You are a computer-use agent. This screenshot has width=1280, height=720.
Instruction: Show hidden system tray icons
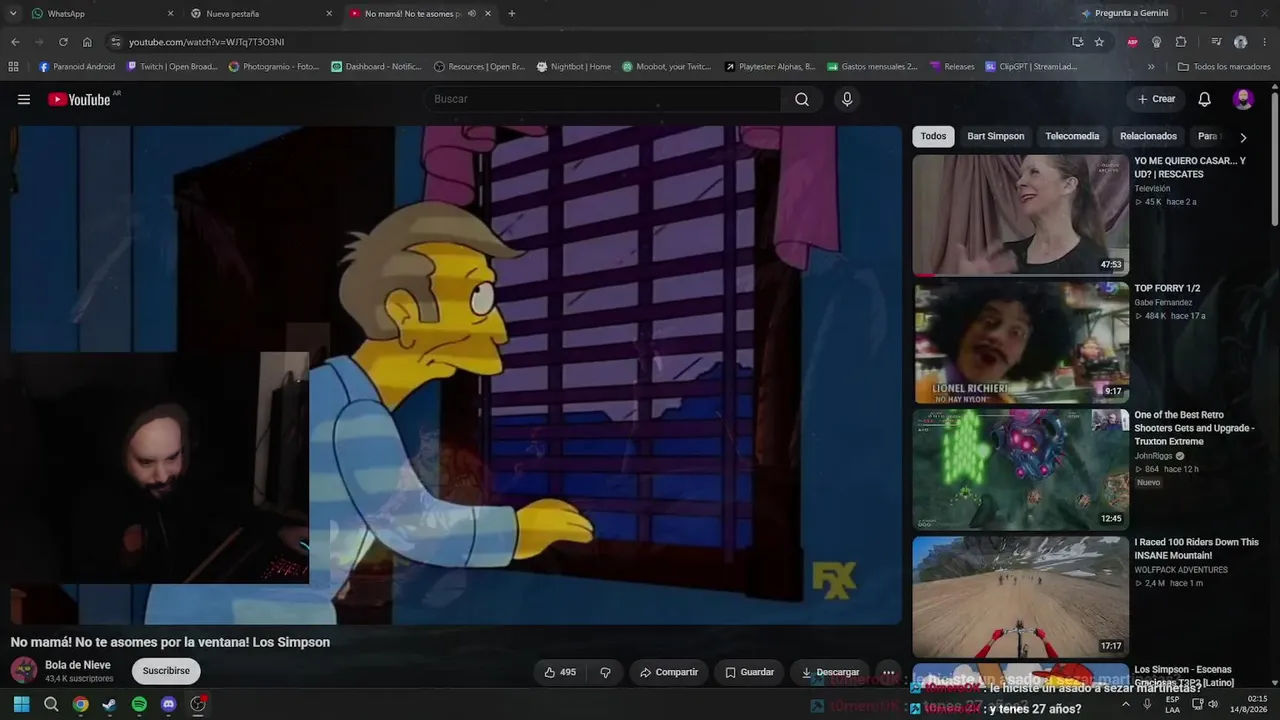(x=1126, y=704)
